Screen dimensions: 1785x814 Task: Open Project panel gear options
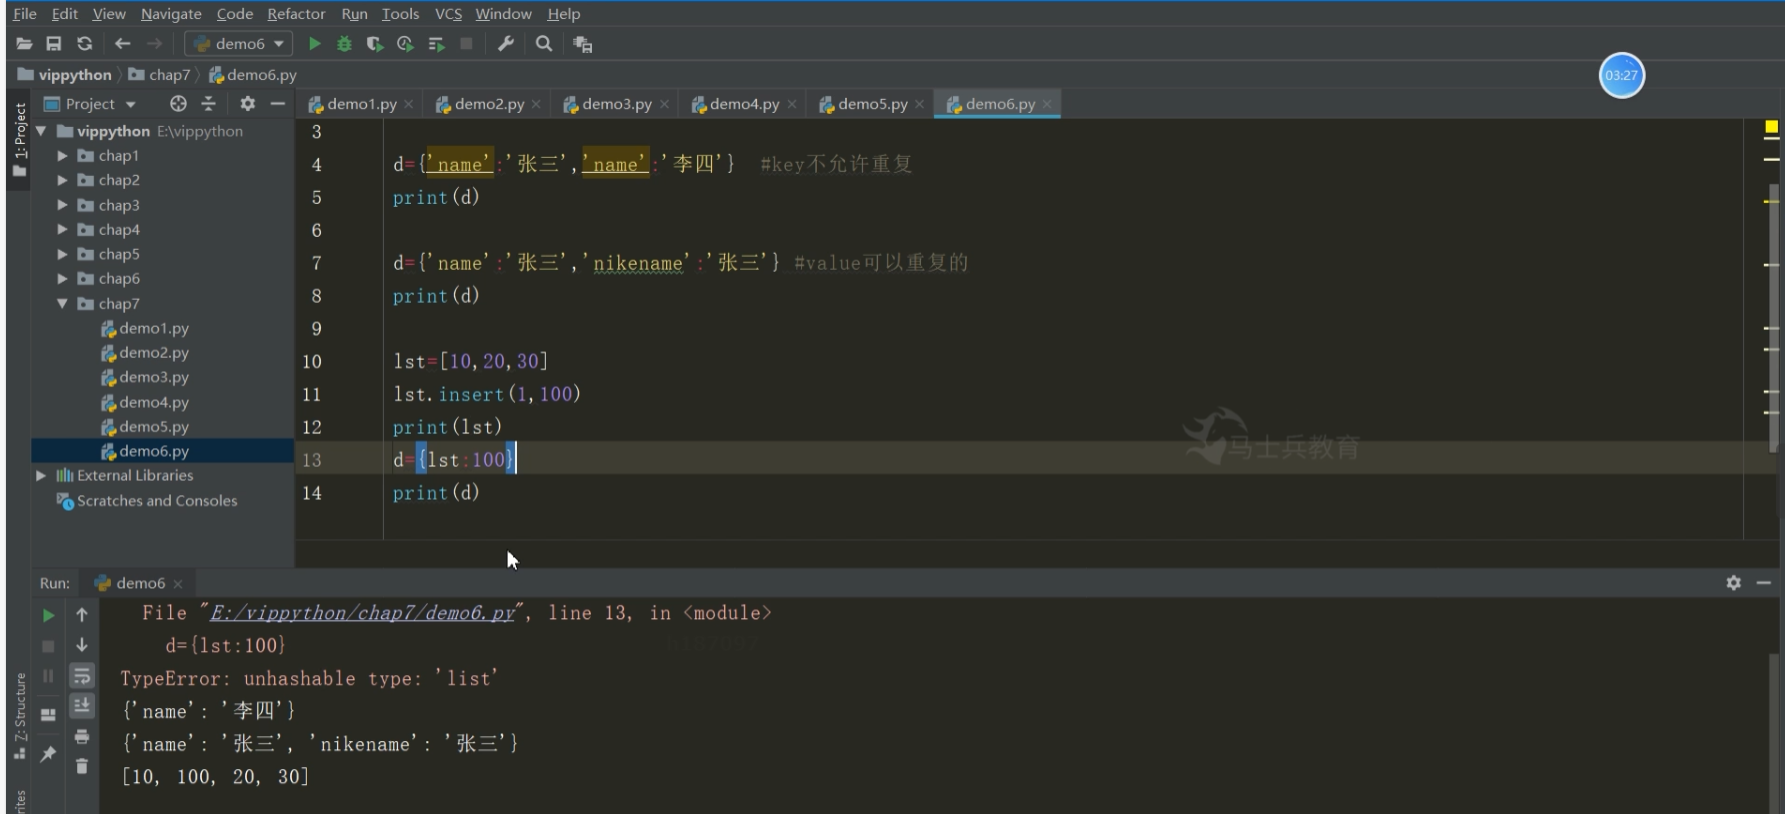coord(247,104)
